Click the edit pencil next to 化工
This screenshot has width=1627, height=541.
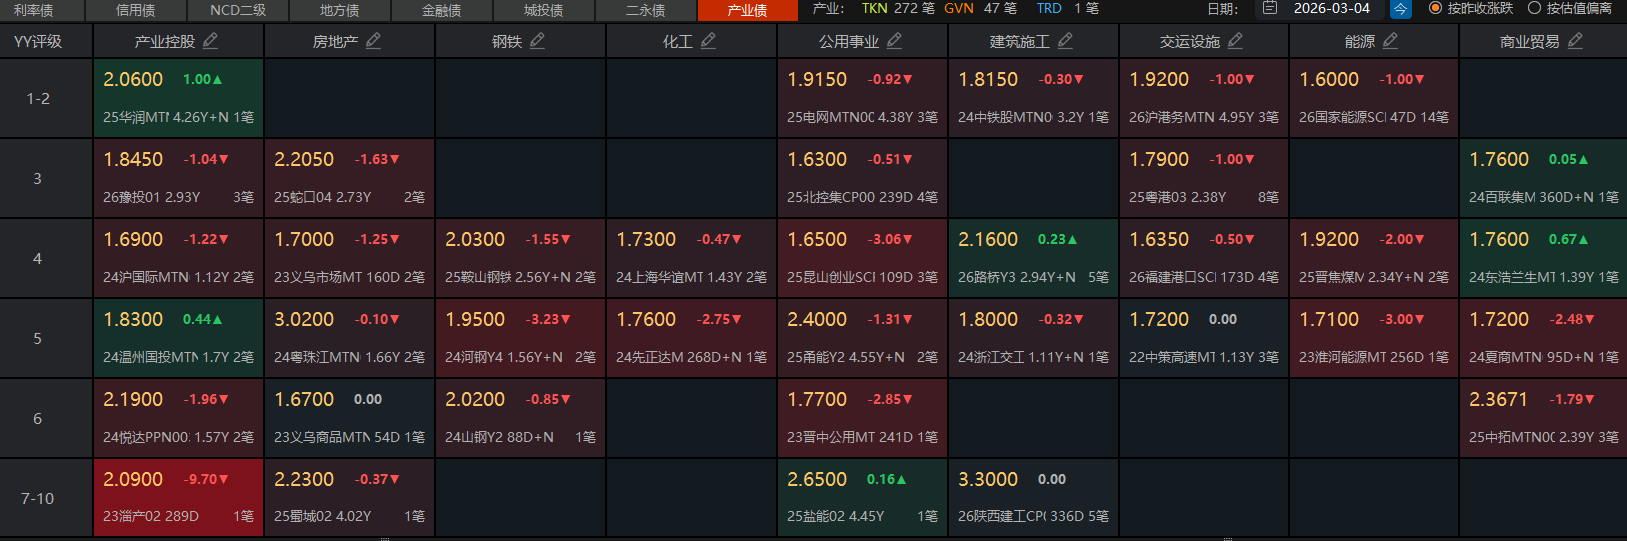tap(708, 41)
